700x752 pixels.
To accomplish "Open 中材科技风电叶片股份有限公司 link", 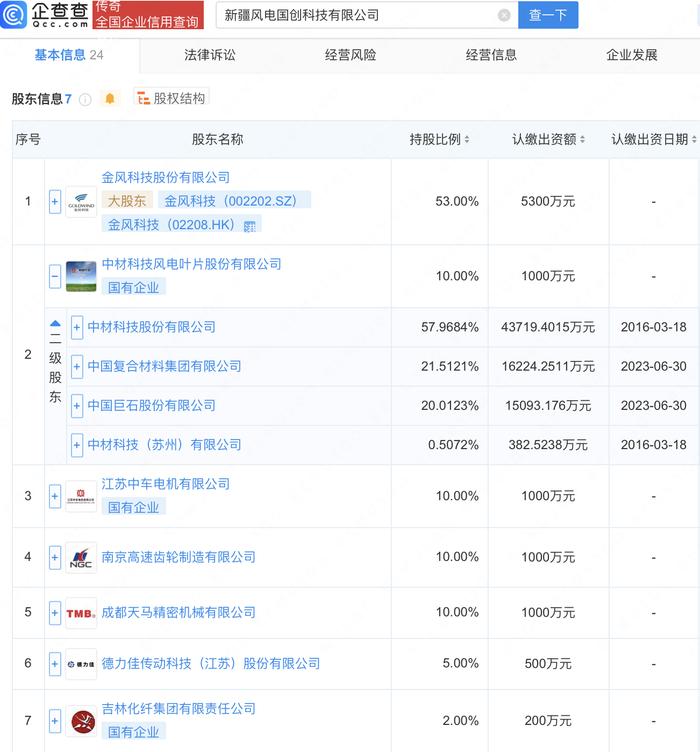I will click(x=191, y=264).
